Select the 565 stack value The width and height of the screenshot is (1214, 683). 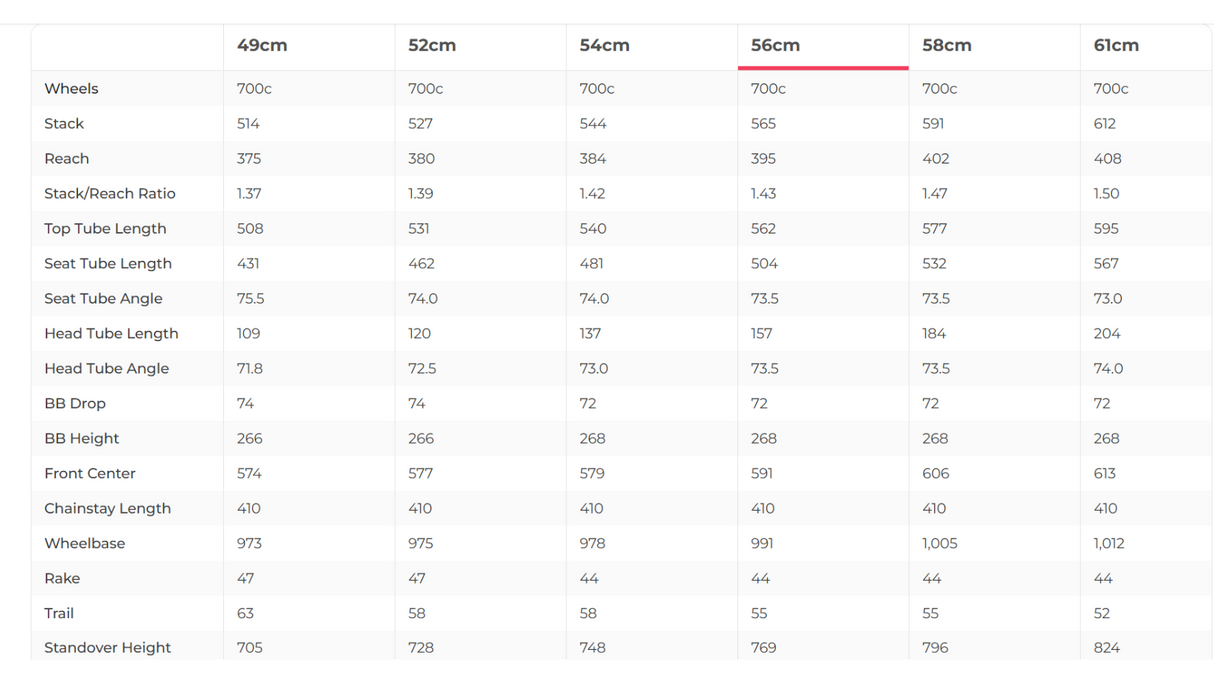763,124
